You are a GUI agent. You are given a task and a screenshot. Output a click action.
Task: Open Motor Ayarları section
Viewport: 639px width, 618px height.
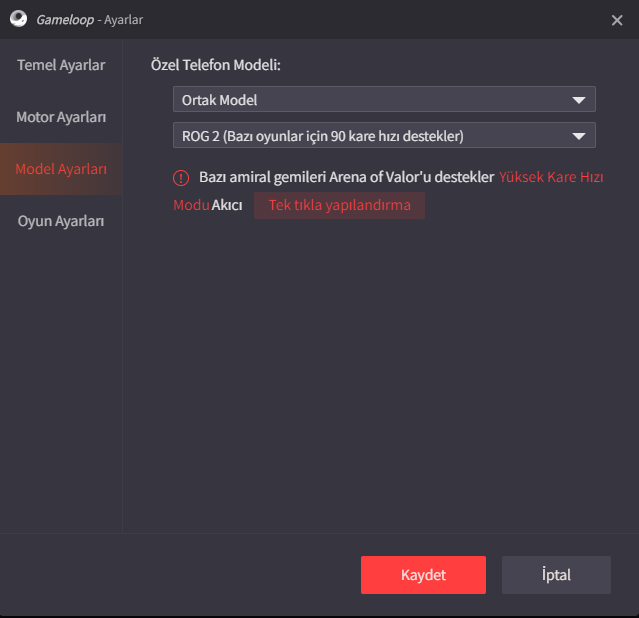(x=61, y=117)
